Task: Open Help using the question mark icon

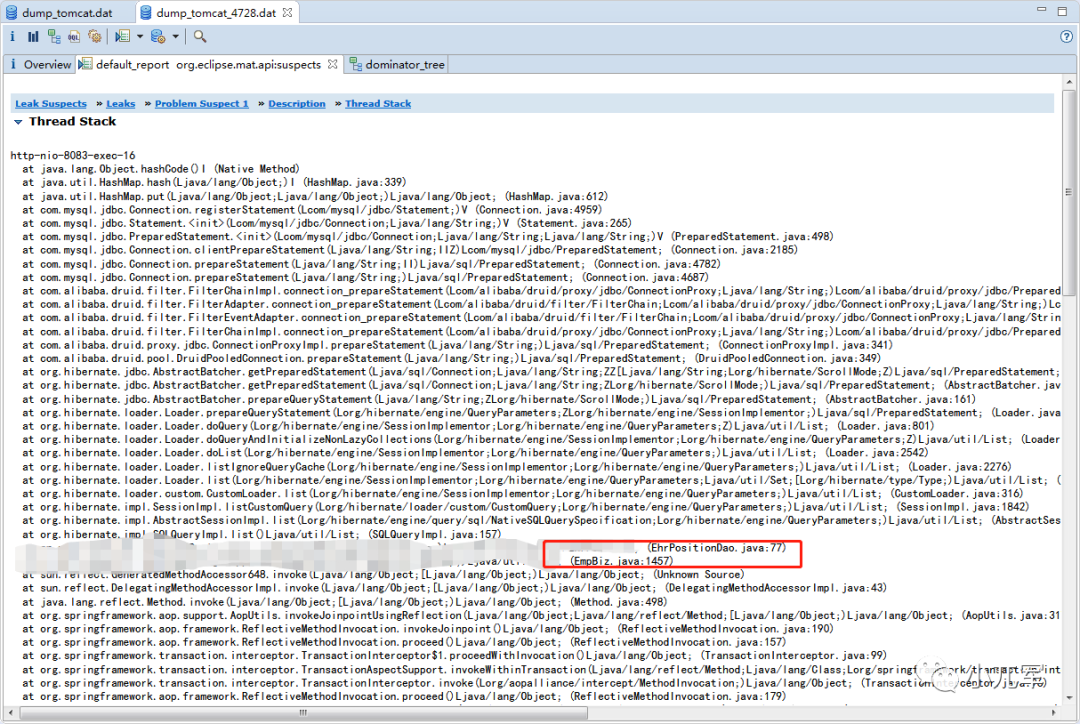Action: click(1066, 36)
